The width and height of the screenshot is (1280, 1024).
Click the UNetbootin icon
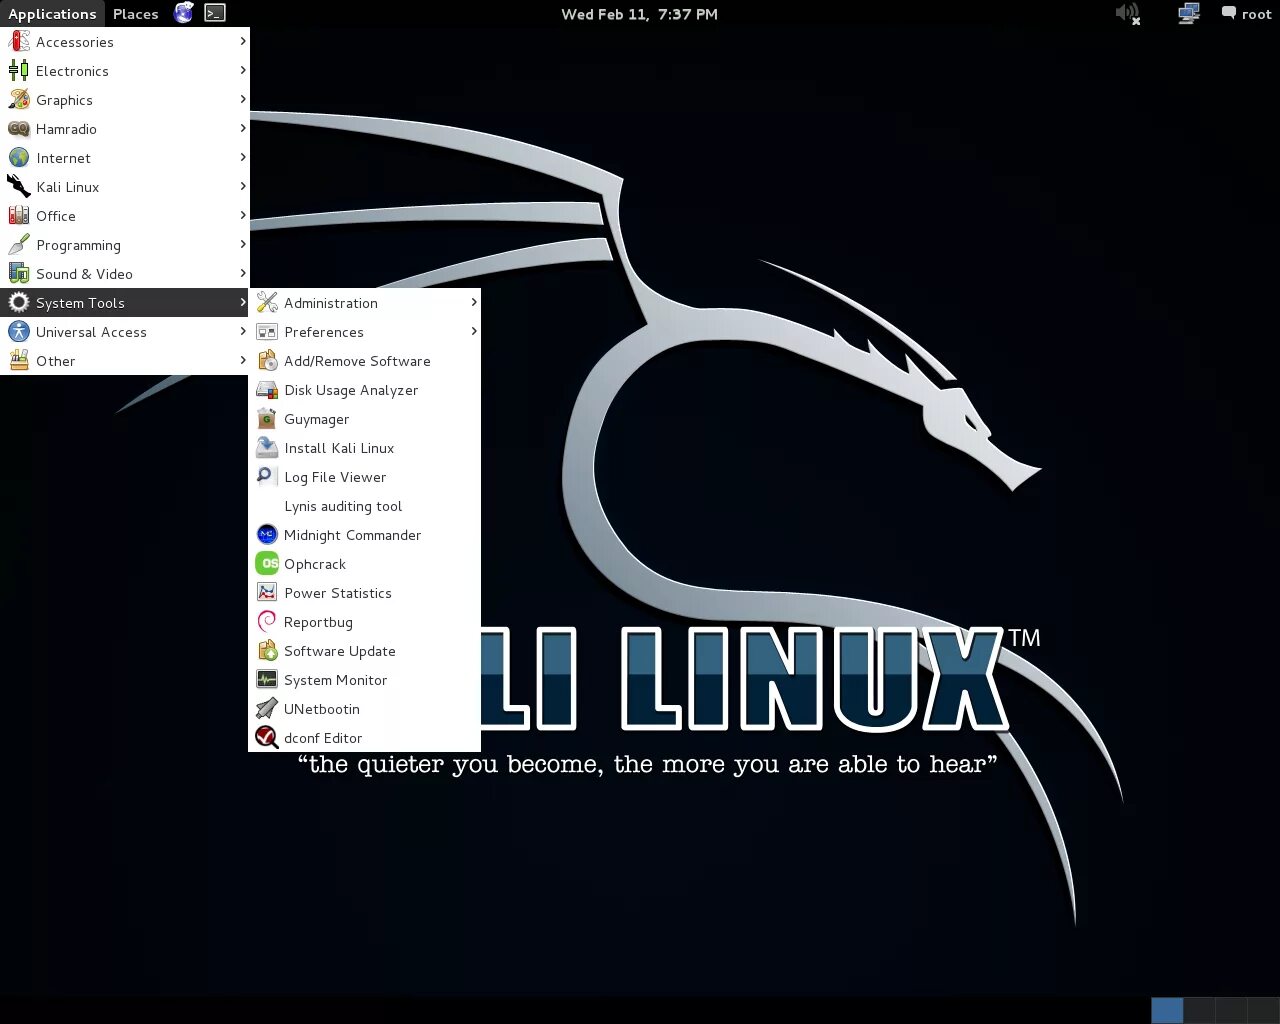coord(267,709)
